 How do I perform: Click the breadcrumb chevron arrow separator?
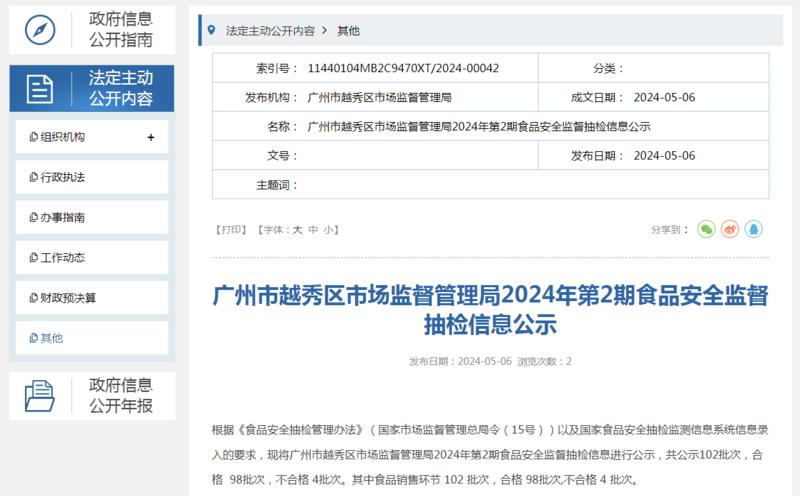point(324,31)
